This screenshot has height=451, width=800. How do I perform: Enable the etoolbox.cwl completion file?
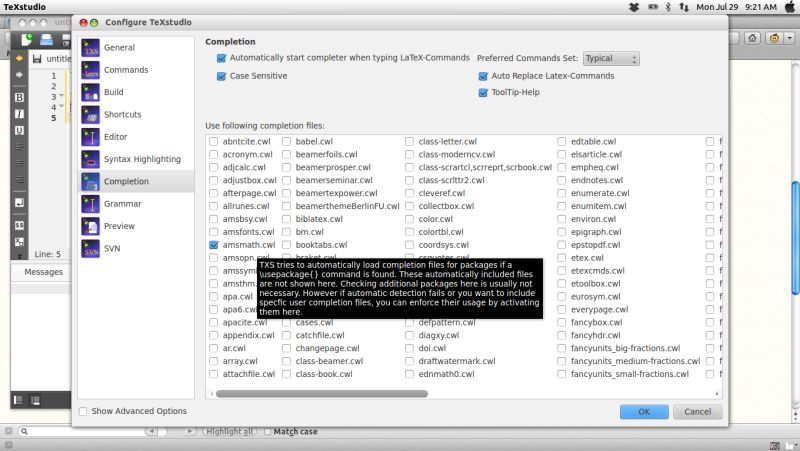click(562, 284)
